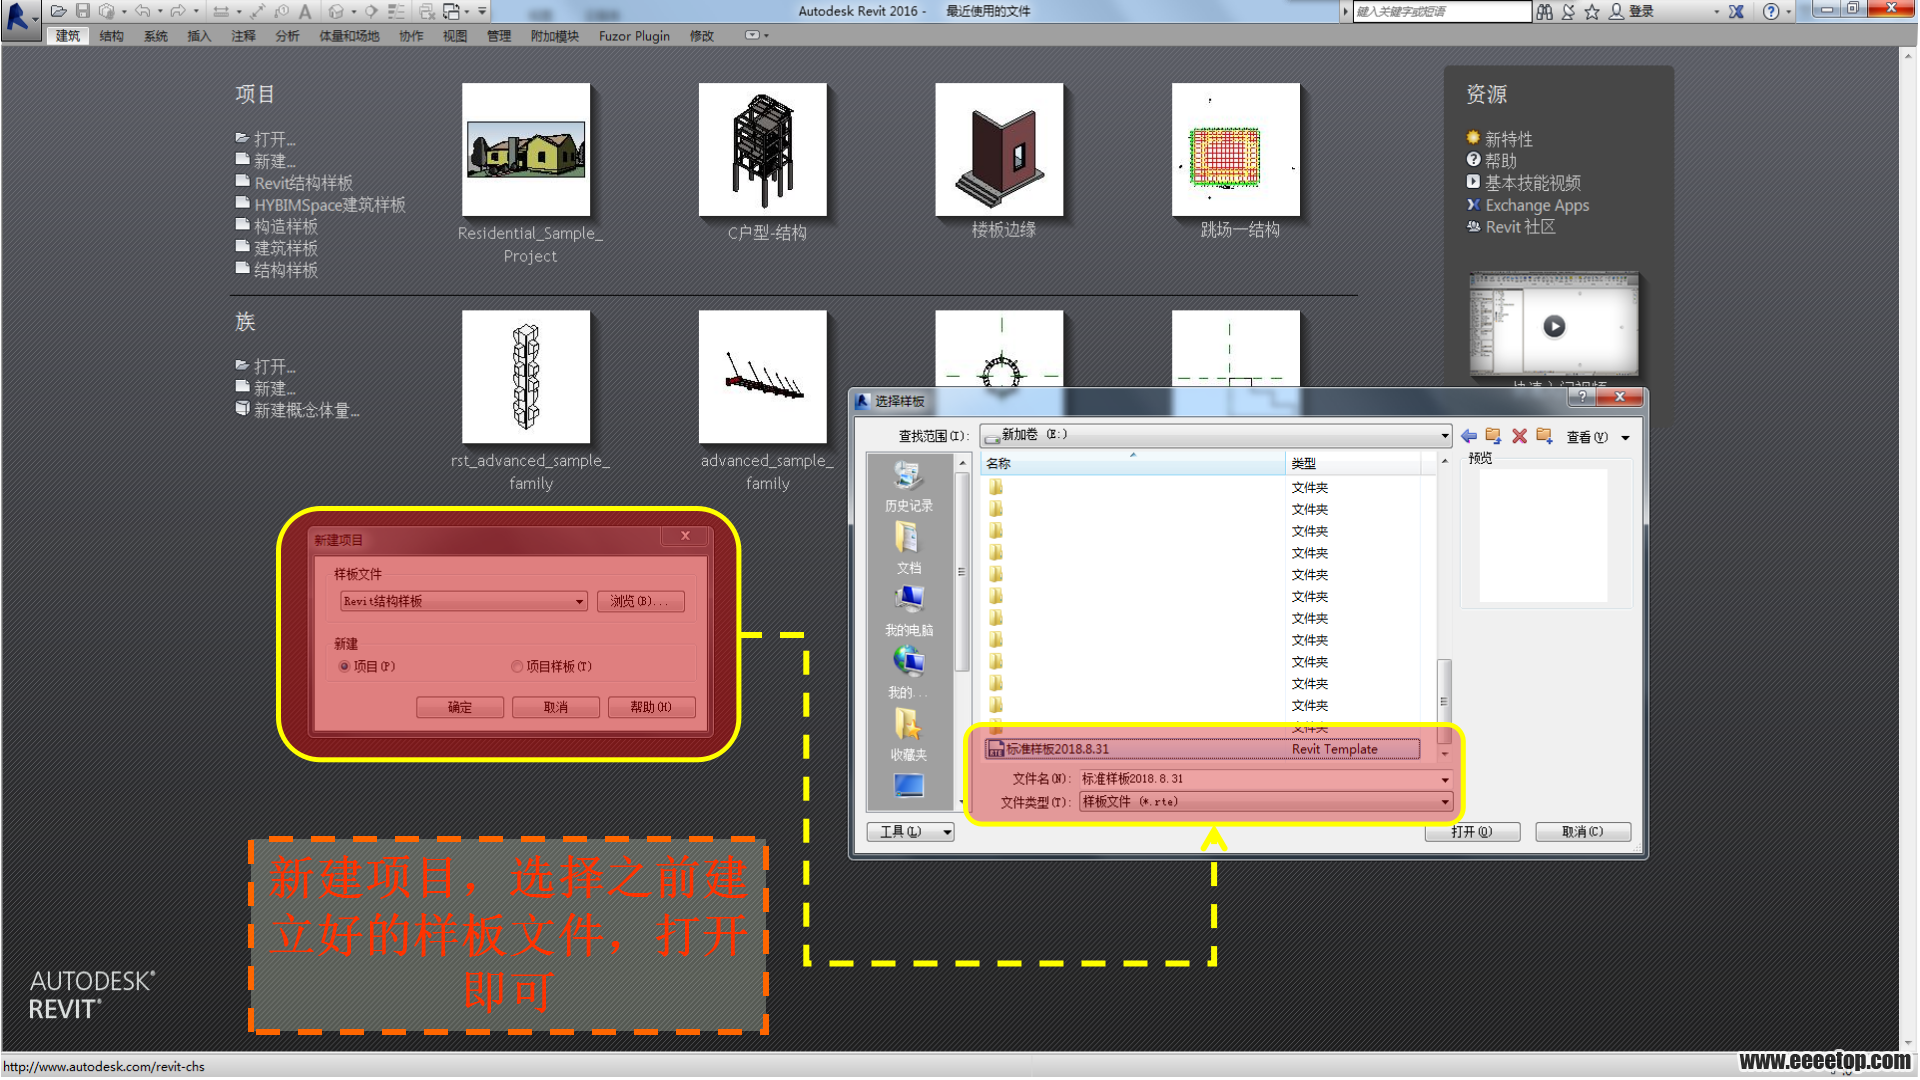1920x1080 pixels.
Task: Click the Open folder icon in quick access toolbar
Action: tap(59, 11)
